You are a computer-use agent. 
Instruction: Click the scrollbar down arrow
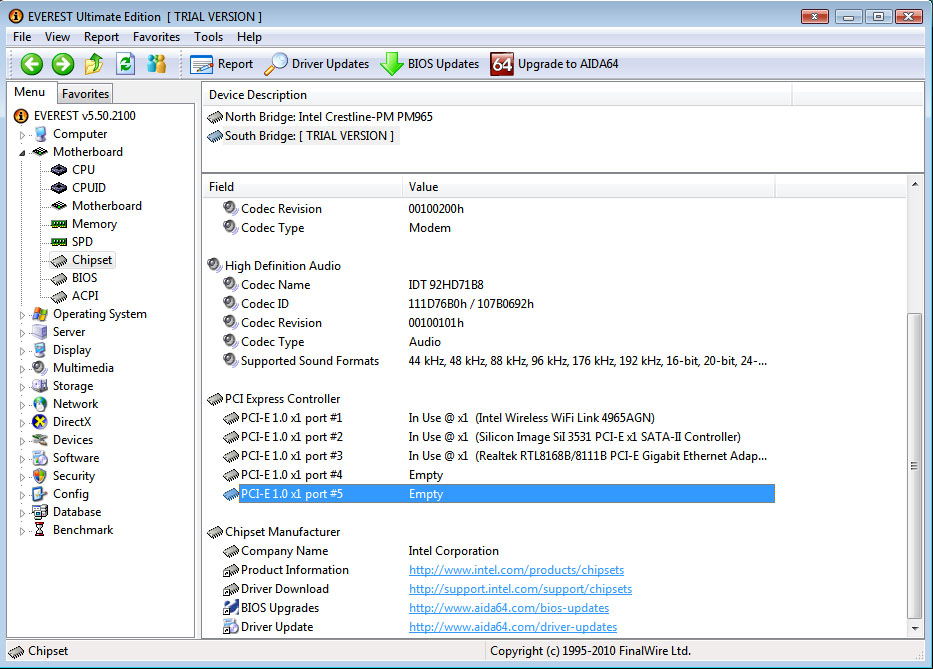pos(915,629)
